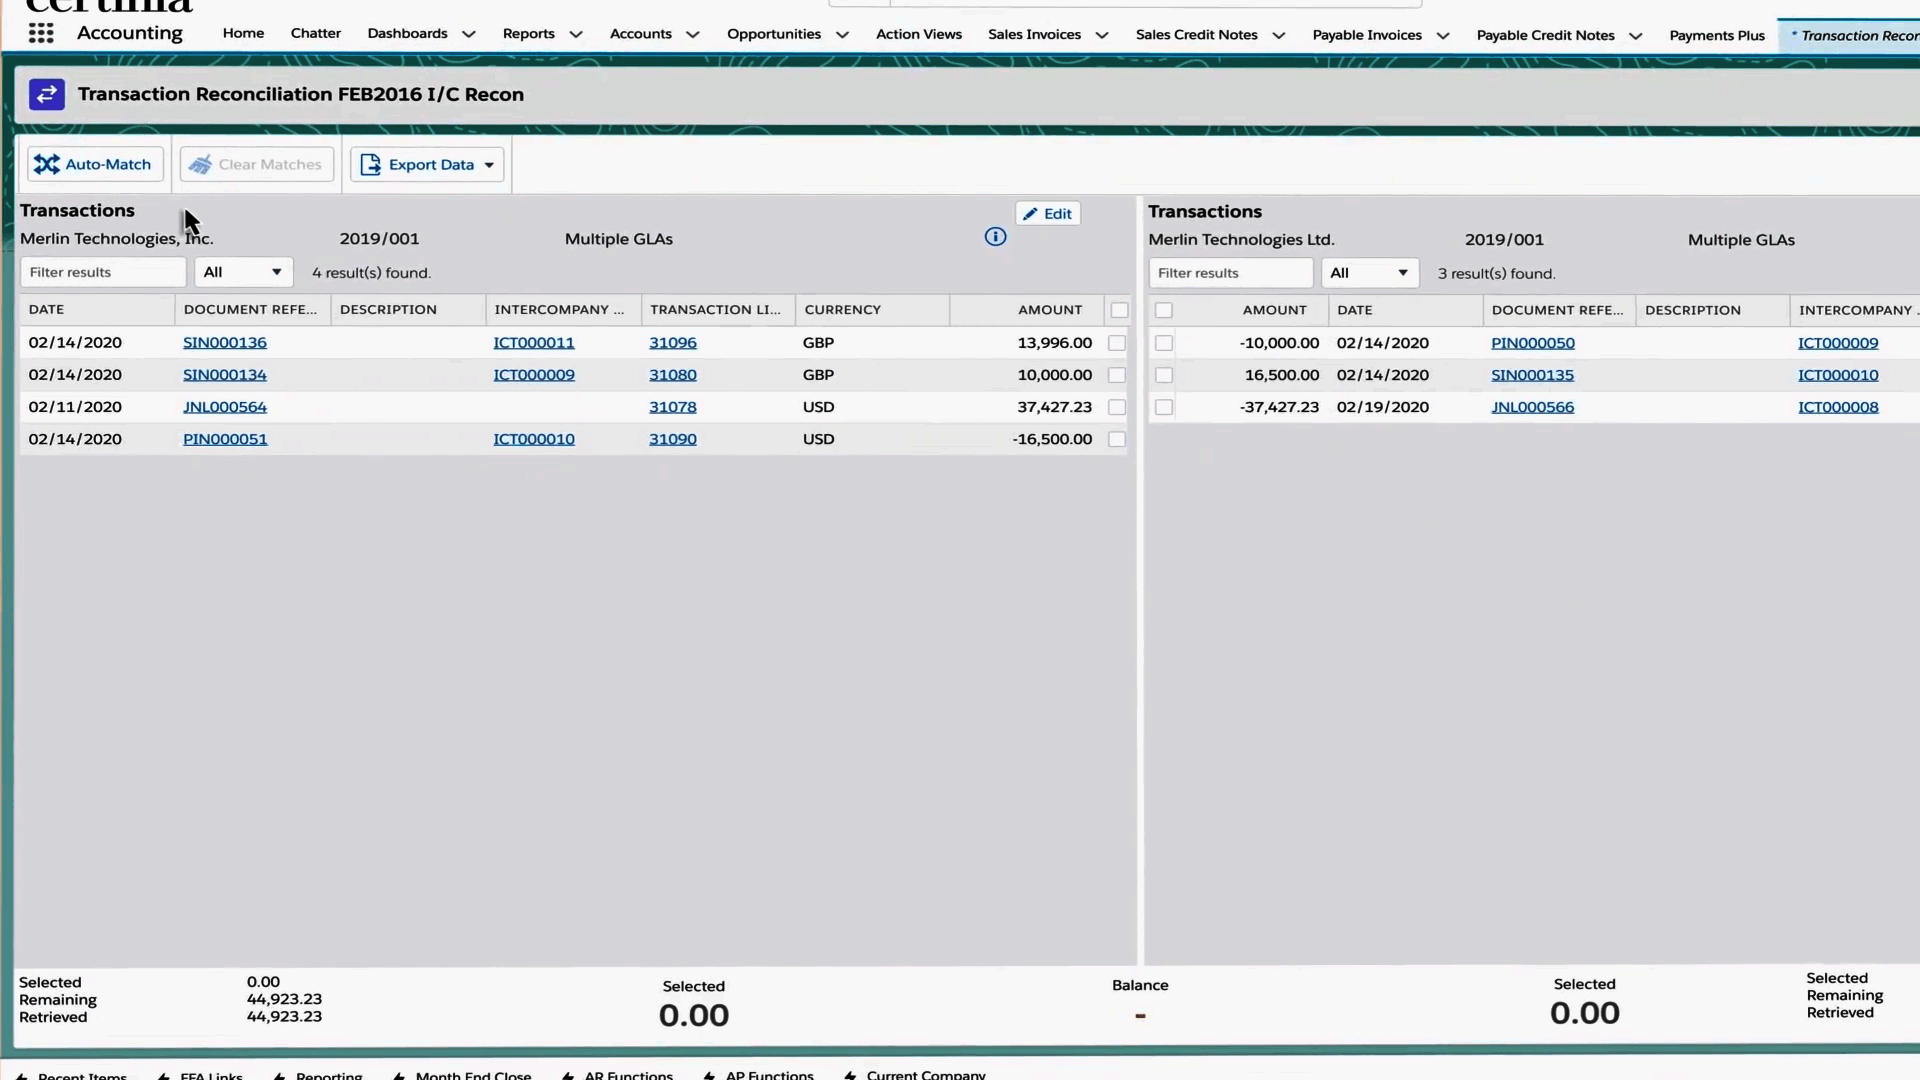Click the right panel Filter results field
The image size is (1920, 1080).
pos(1230,273)
